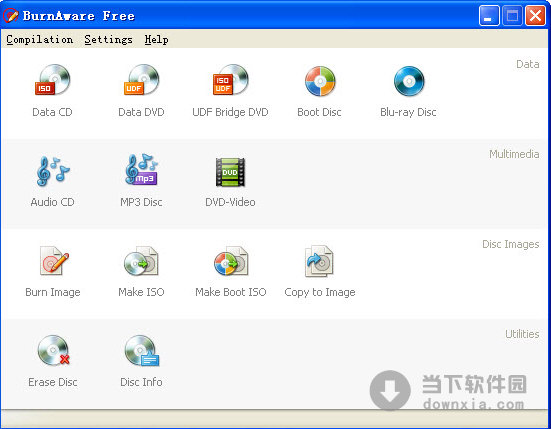The height and width of the screenshot is (429, 551).
Task: Open the Boot Disc icon
Action: click(320, 81)
